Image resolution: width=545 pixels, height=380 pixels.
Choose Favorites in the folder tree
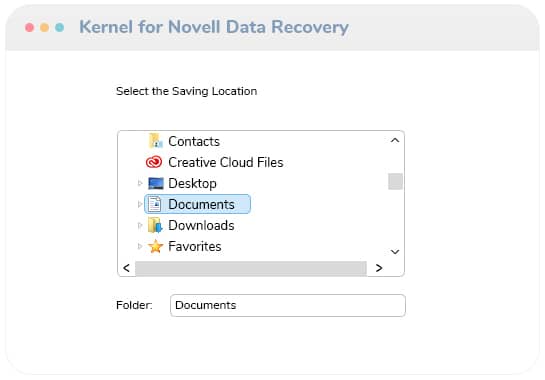click(x=195, y=246)
